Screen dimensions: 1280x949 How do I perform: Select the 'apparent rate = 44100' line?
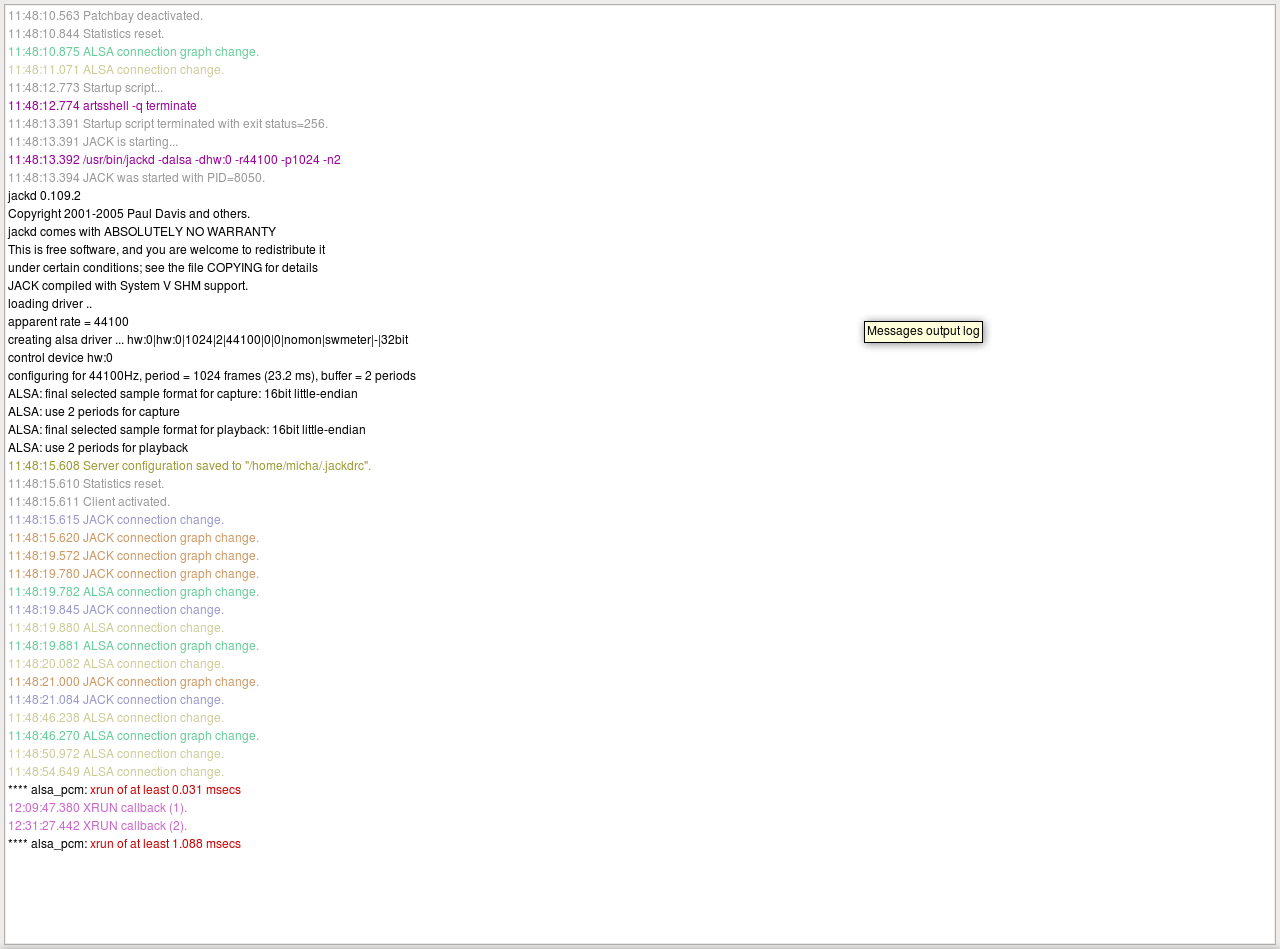click(68, 322)
